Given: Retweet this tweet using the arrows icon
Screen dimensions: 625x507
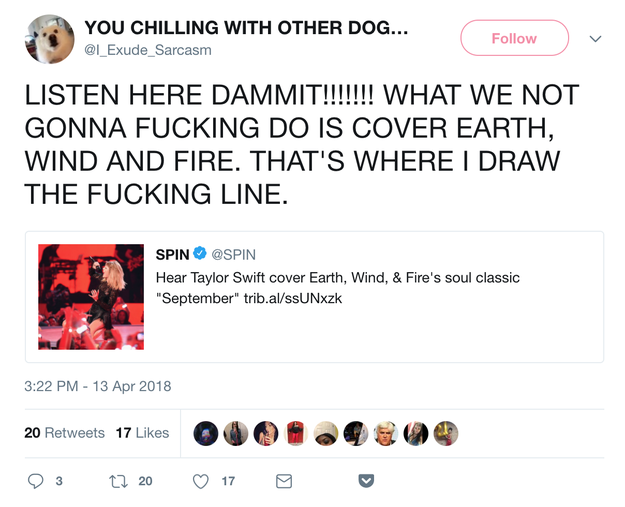Looking at the screenshot, I should pos(120,481).
